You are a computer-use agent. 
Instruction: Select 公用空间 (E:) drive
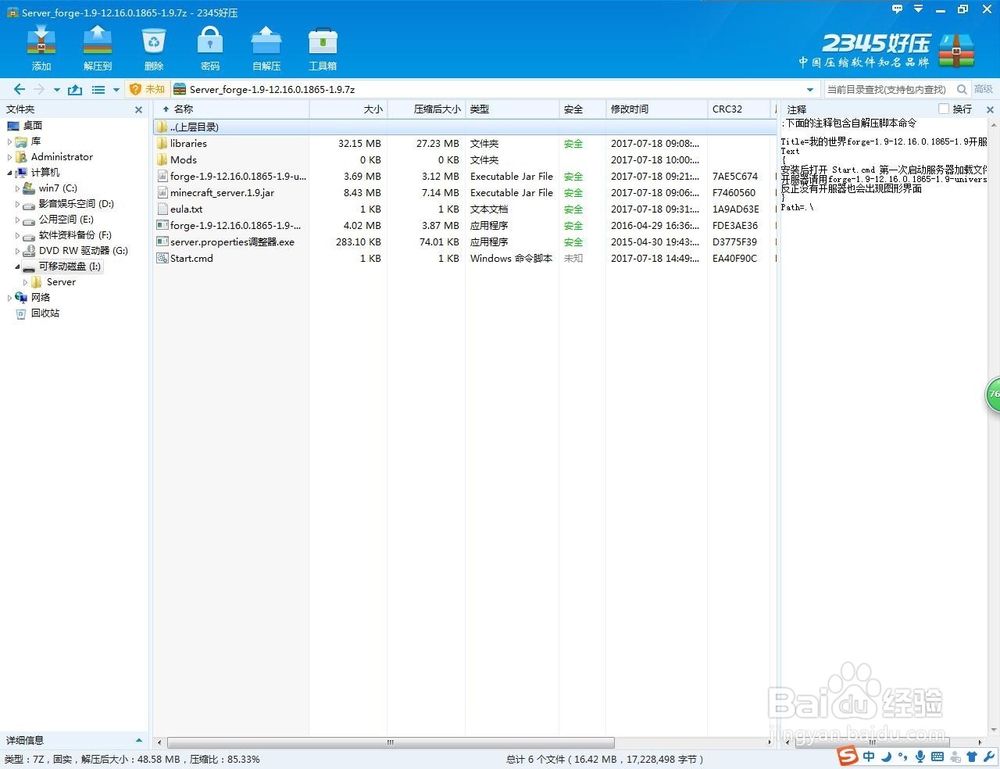coord(66,219)
